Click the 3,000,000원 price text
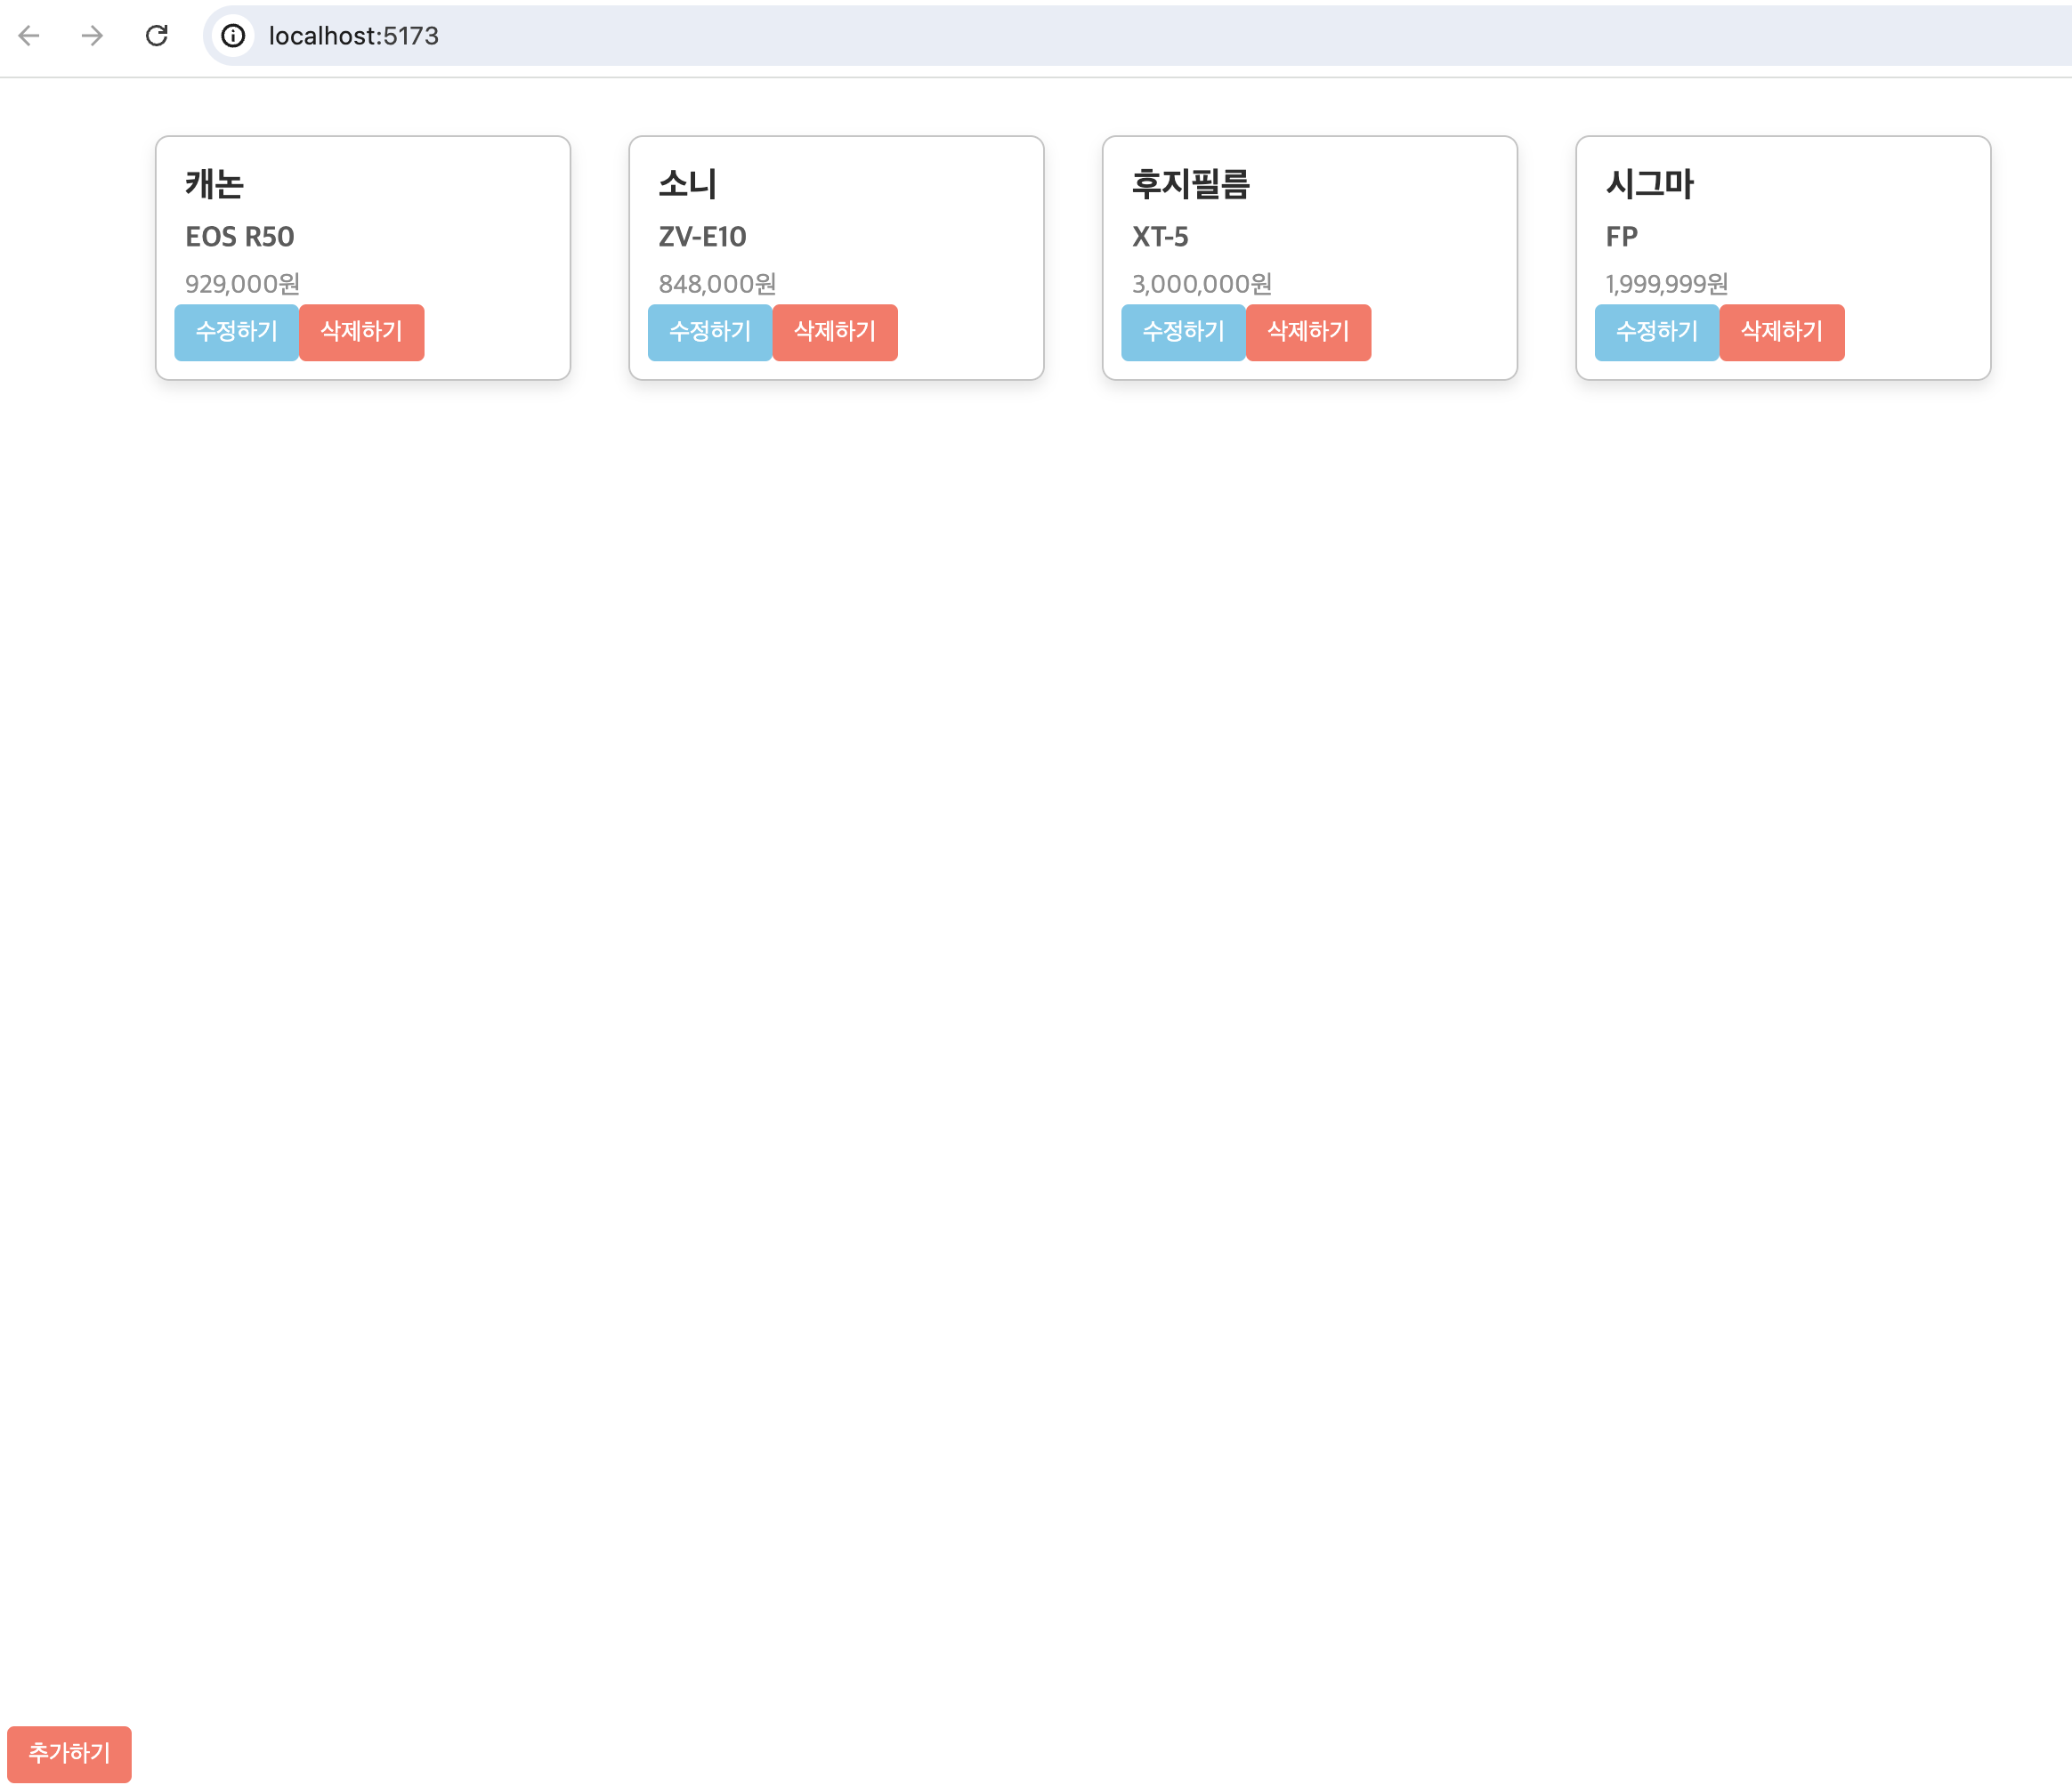The image size is (2072, 1785). [x=1201, y=284]
